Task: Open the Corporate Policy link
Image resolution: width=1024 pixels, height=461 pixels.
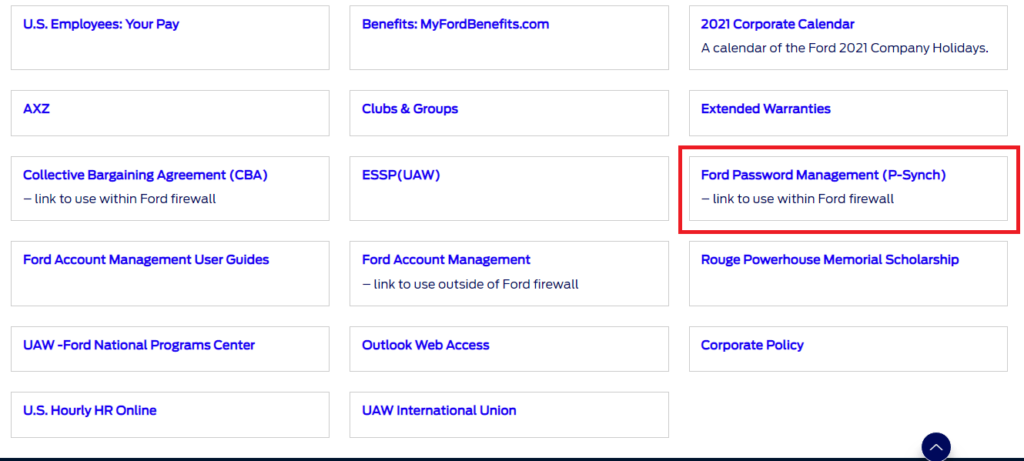Action: (x=752, y=345)
